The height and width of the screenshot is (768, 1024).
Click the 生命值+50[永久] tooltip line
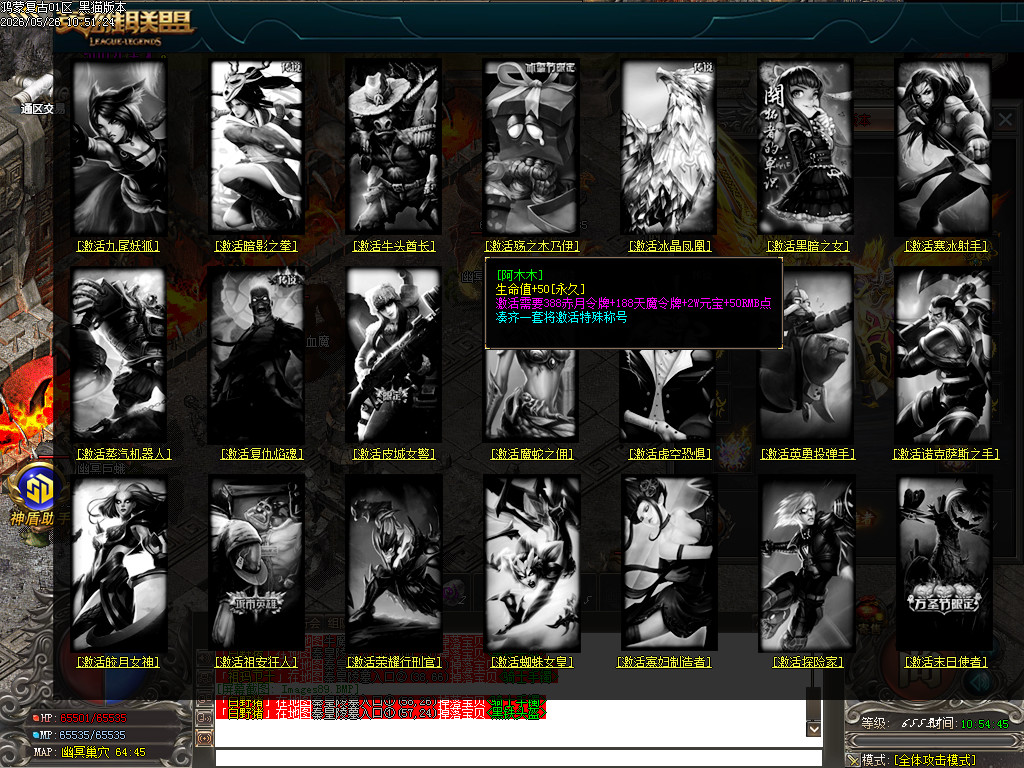(541, 289)
